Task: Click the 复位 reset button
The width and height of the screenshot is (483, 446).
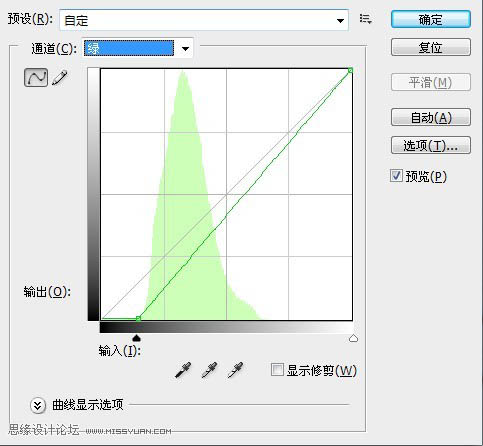Action: click(x=431, y=47)
